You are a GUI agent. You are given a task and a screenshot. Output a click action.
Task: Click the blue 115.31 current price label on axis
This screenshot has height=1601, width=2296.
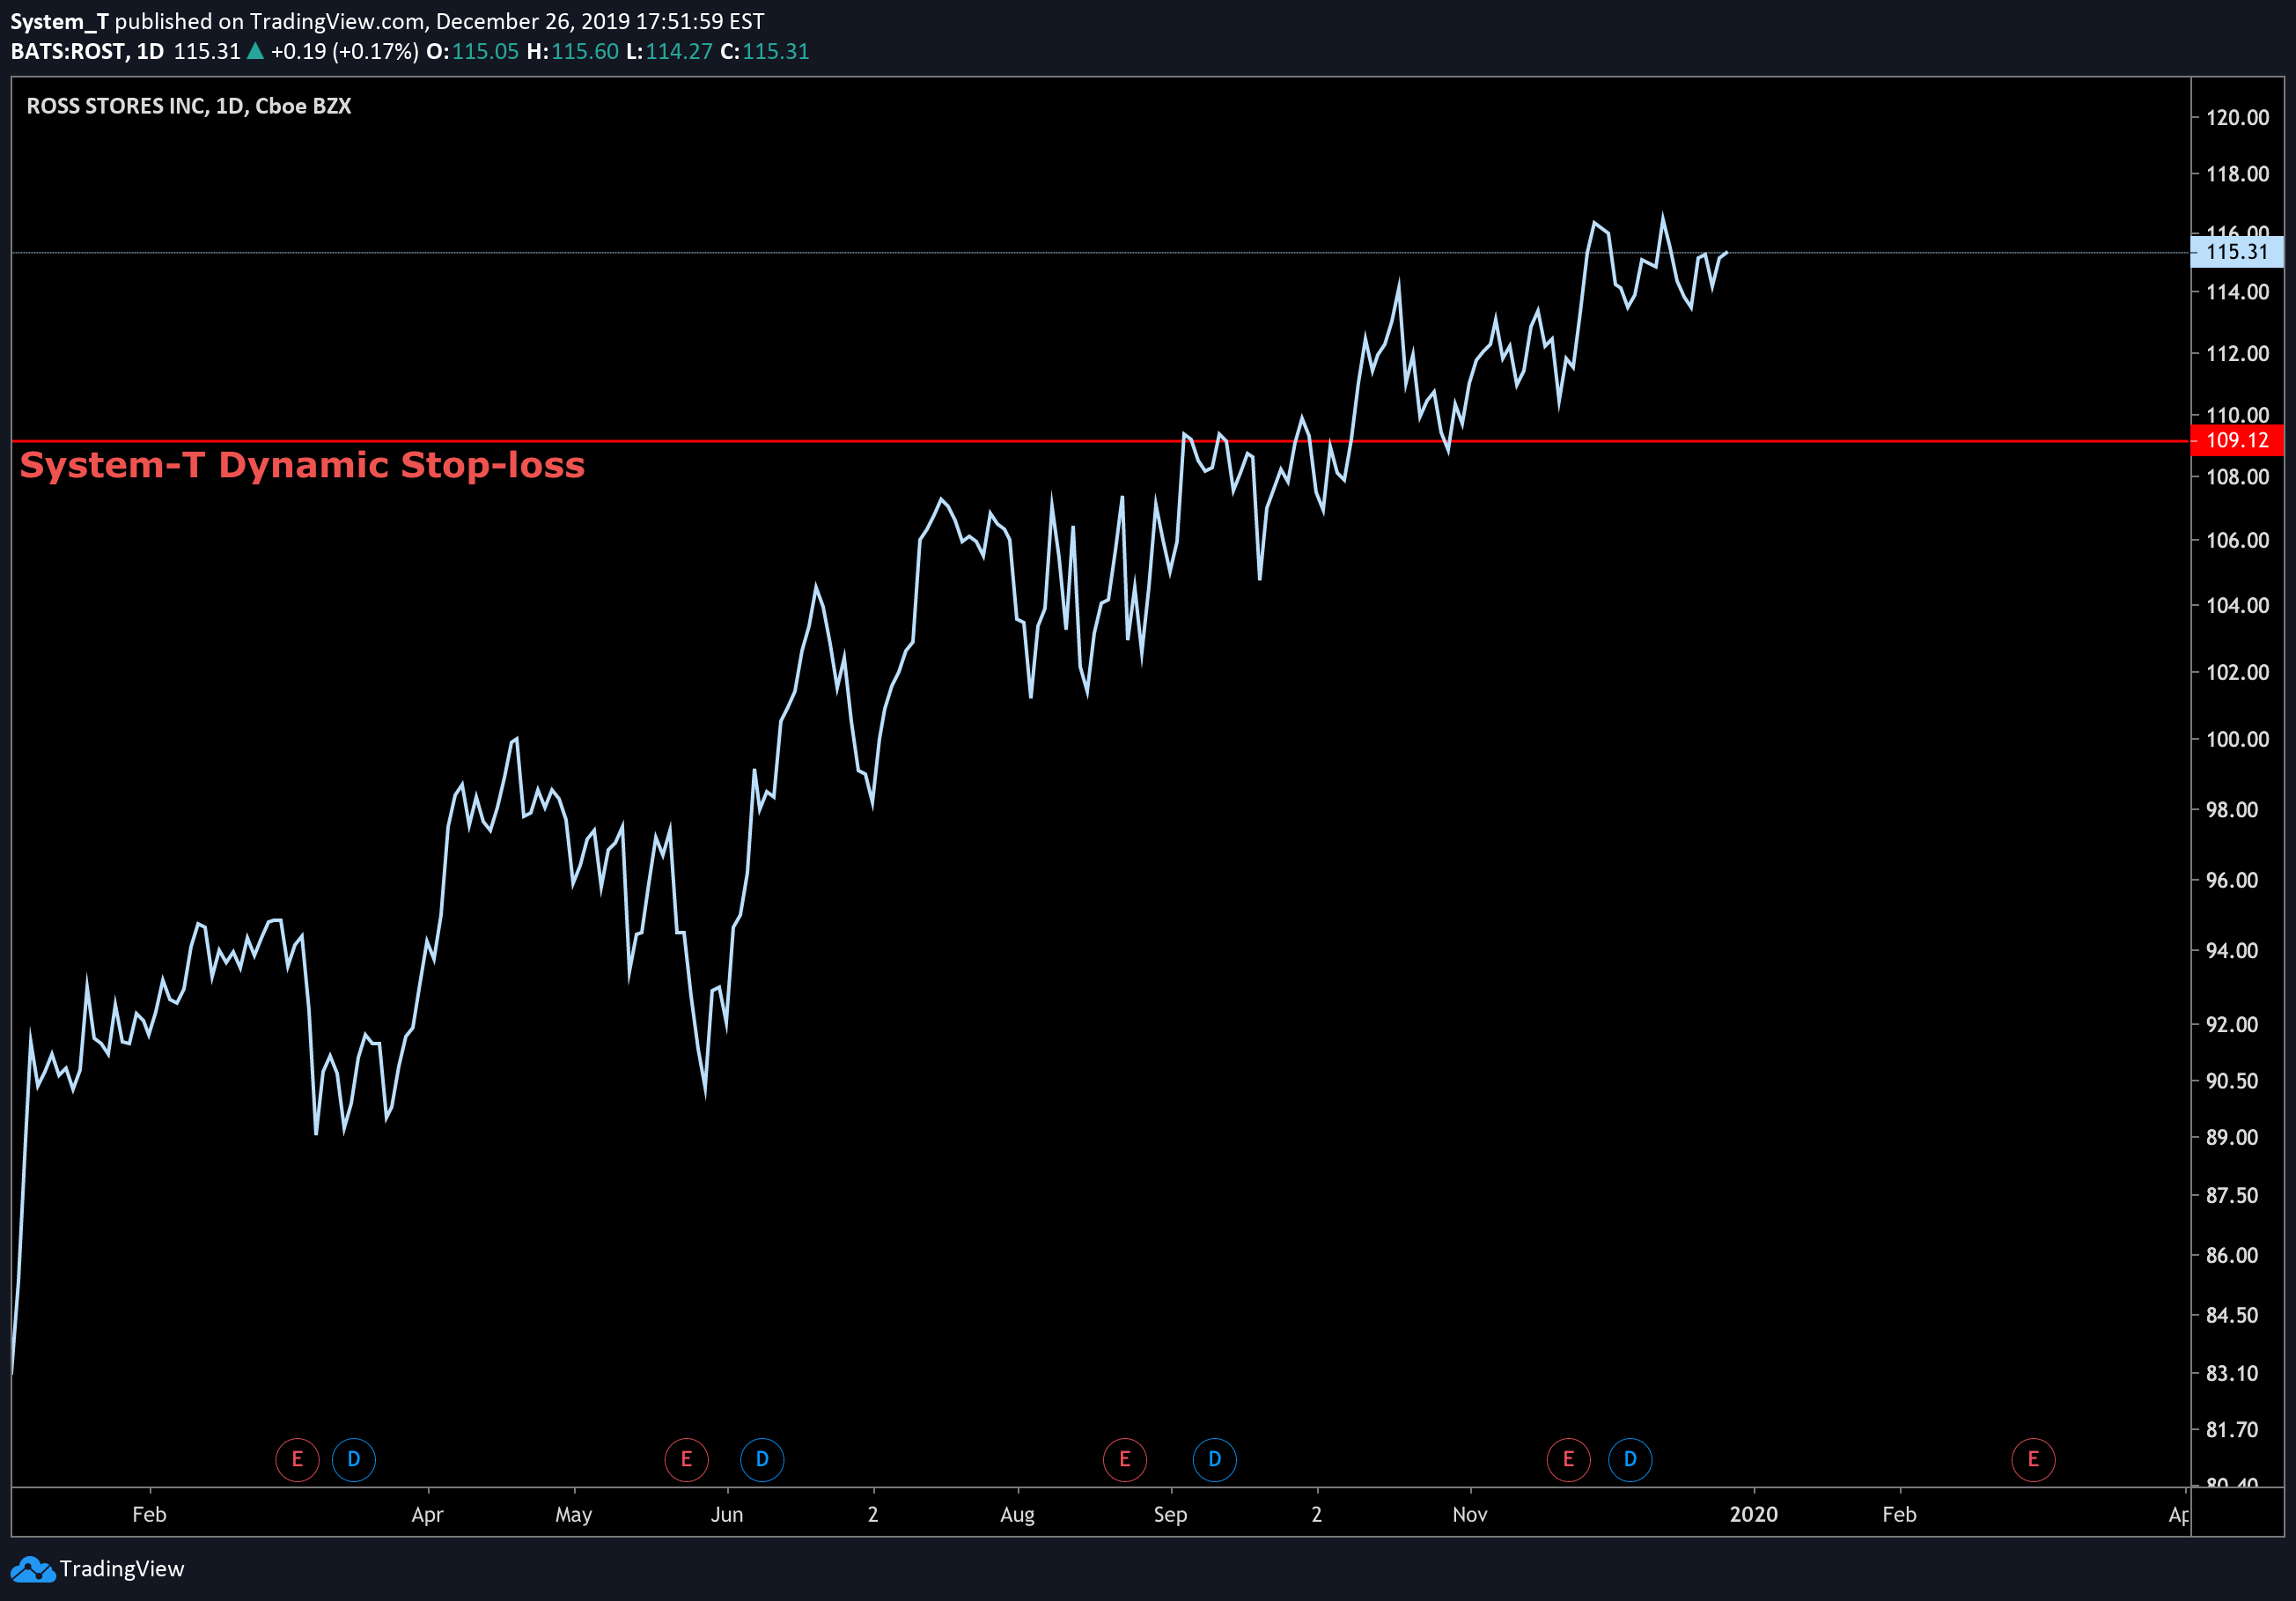point(2236,252)
